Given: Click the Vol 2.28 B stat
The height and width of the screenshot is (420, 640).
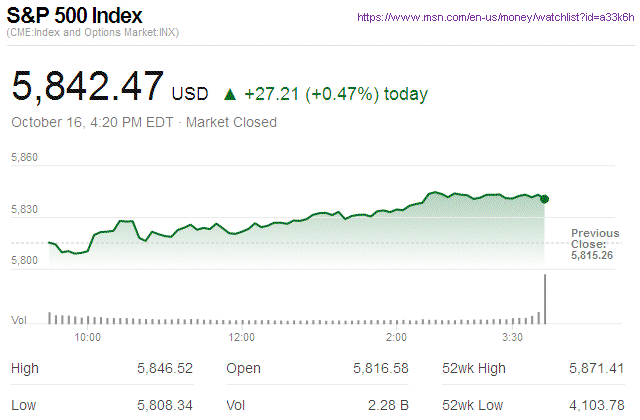Looking at the screenshot, I should point(388,405).
